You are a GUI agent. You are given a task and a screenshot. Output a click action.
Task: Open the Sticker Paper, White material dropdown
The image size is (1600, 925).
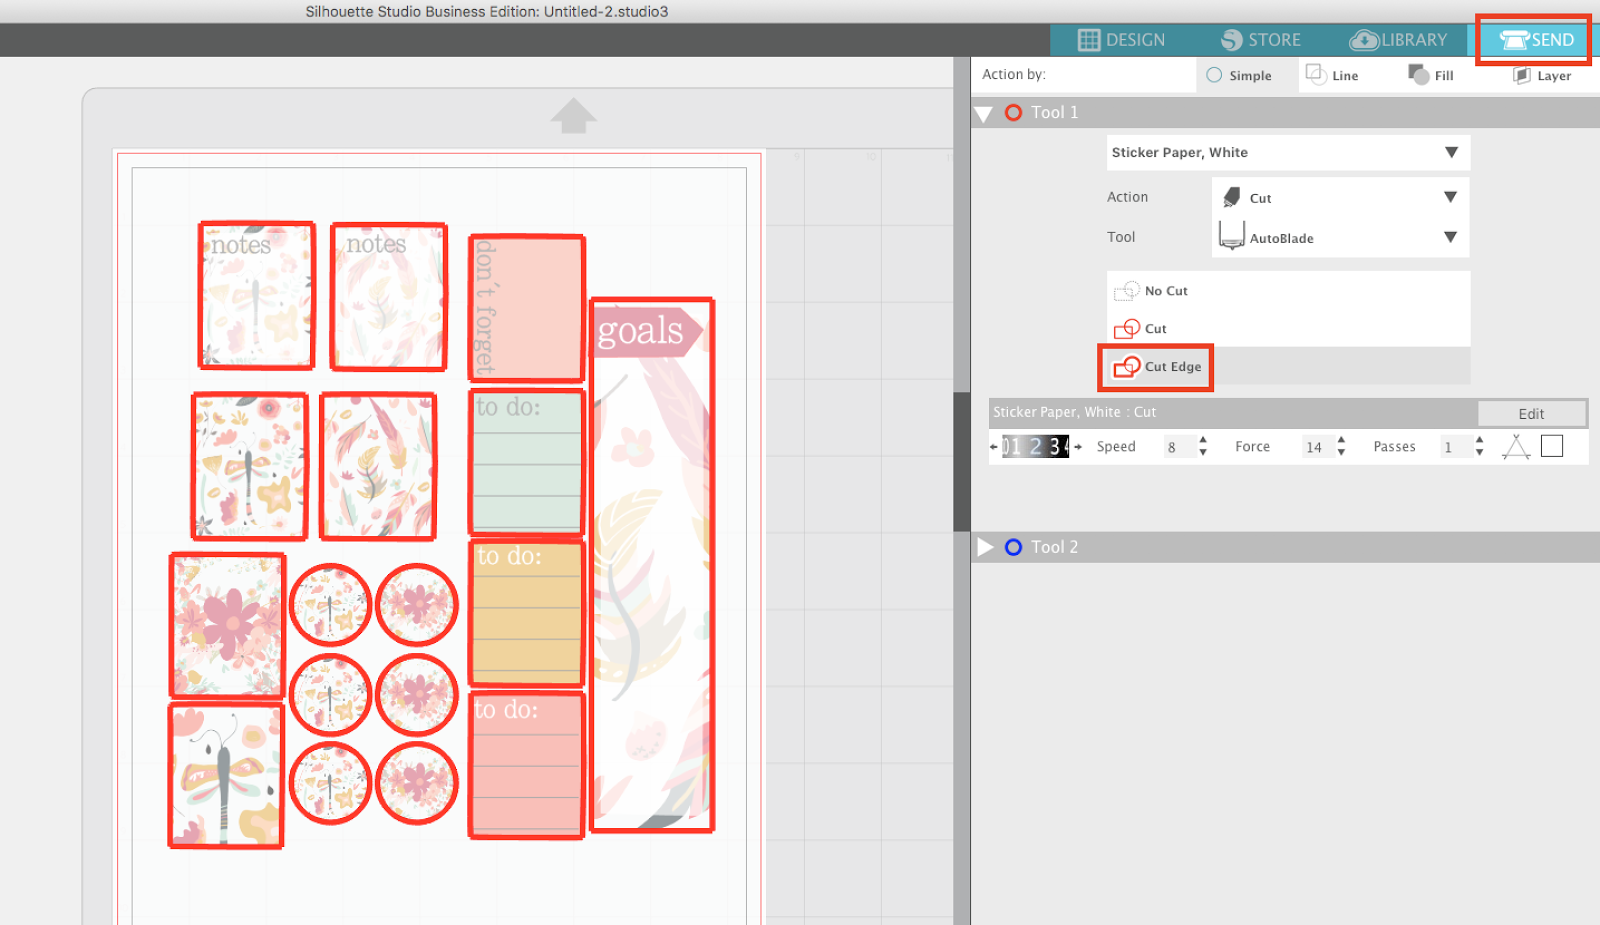point(1452,152)
